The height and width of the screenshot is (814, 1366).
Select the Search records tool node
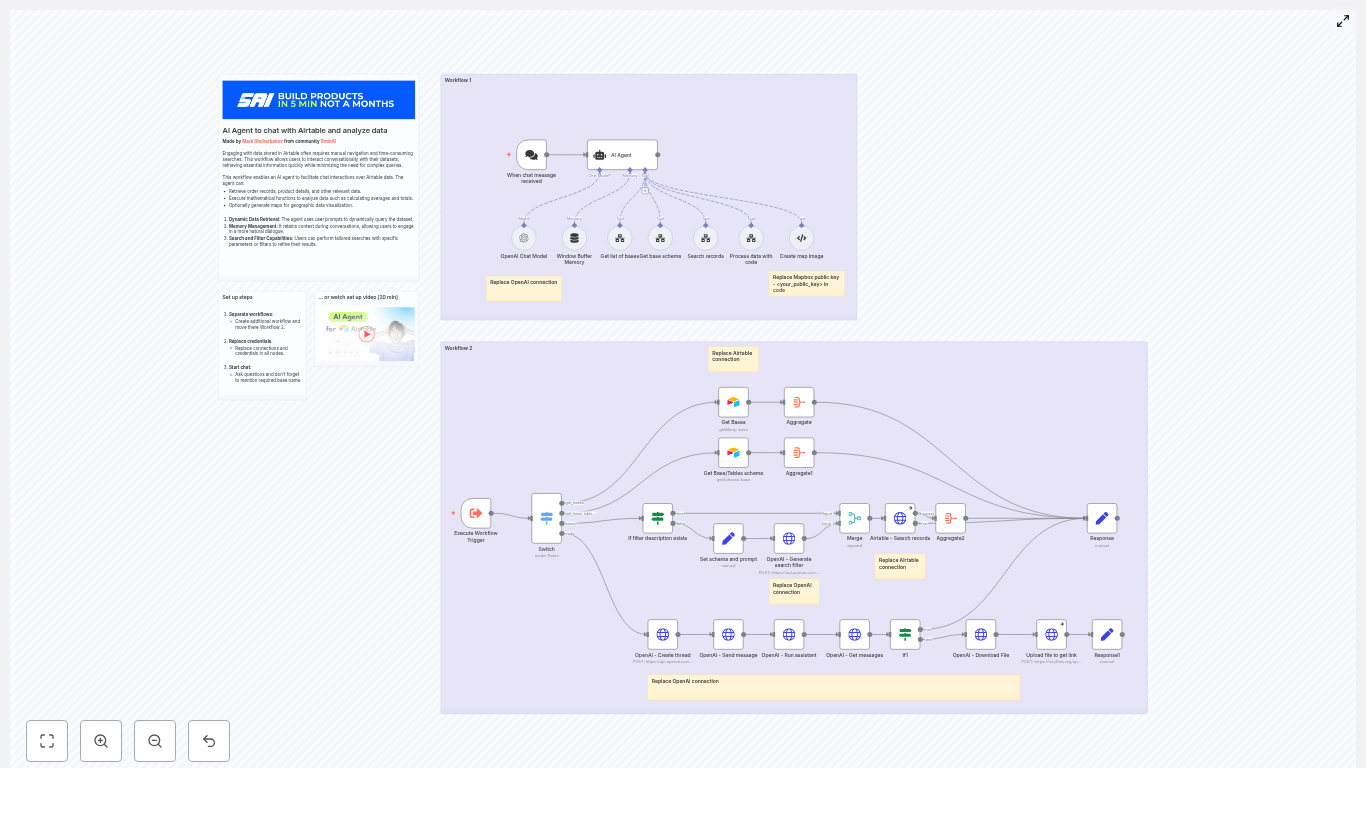coord(705,237)
